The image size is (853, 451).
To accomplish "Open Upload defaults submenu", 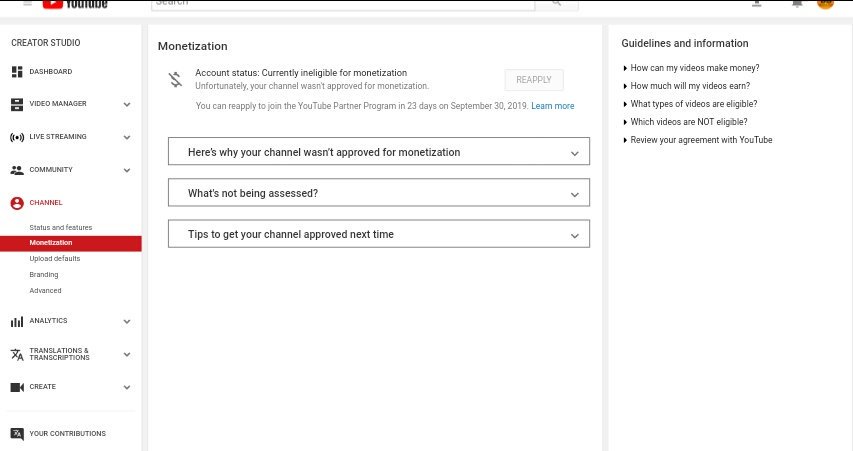I will click(x=55, y=258).
